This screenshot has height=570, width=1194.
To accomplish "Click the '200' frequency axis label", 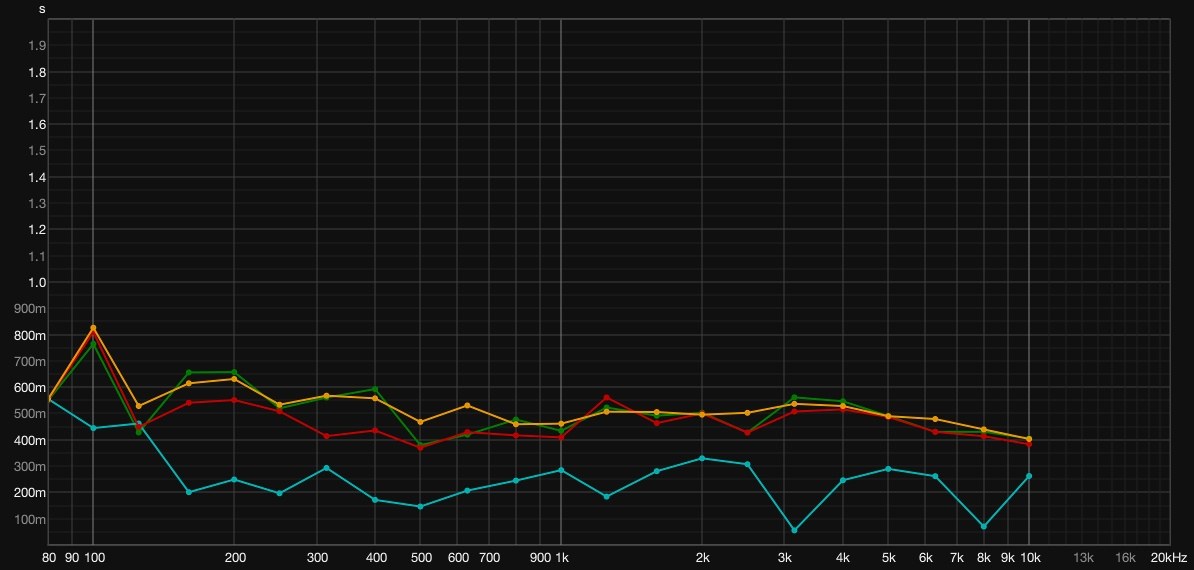I will (235, 558).
